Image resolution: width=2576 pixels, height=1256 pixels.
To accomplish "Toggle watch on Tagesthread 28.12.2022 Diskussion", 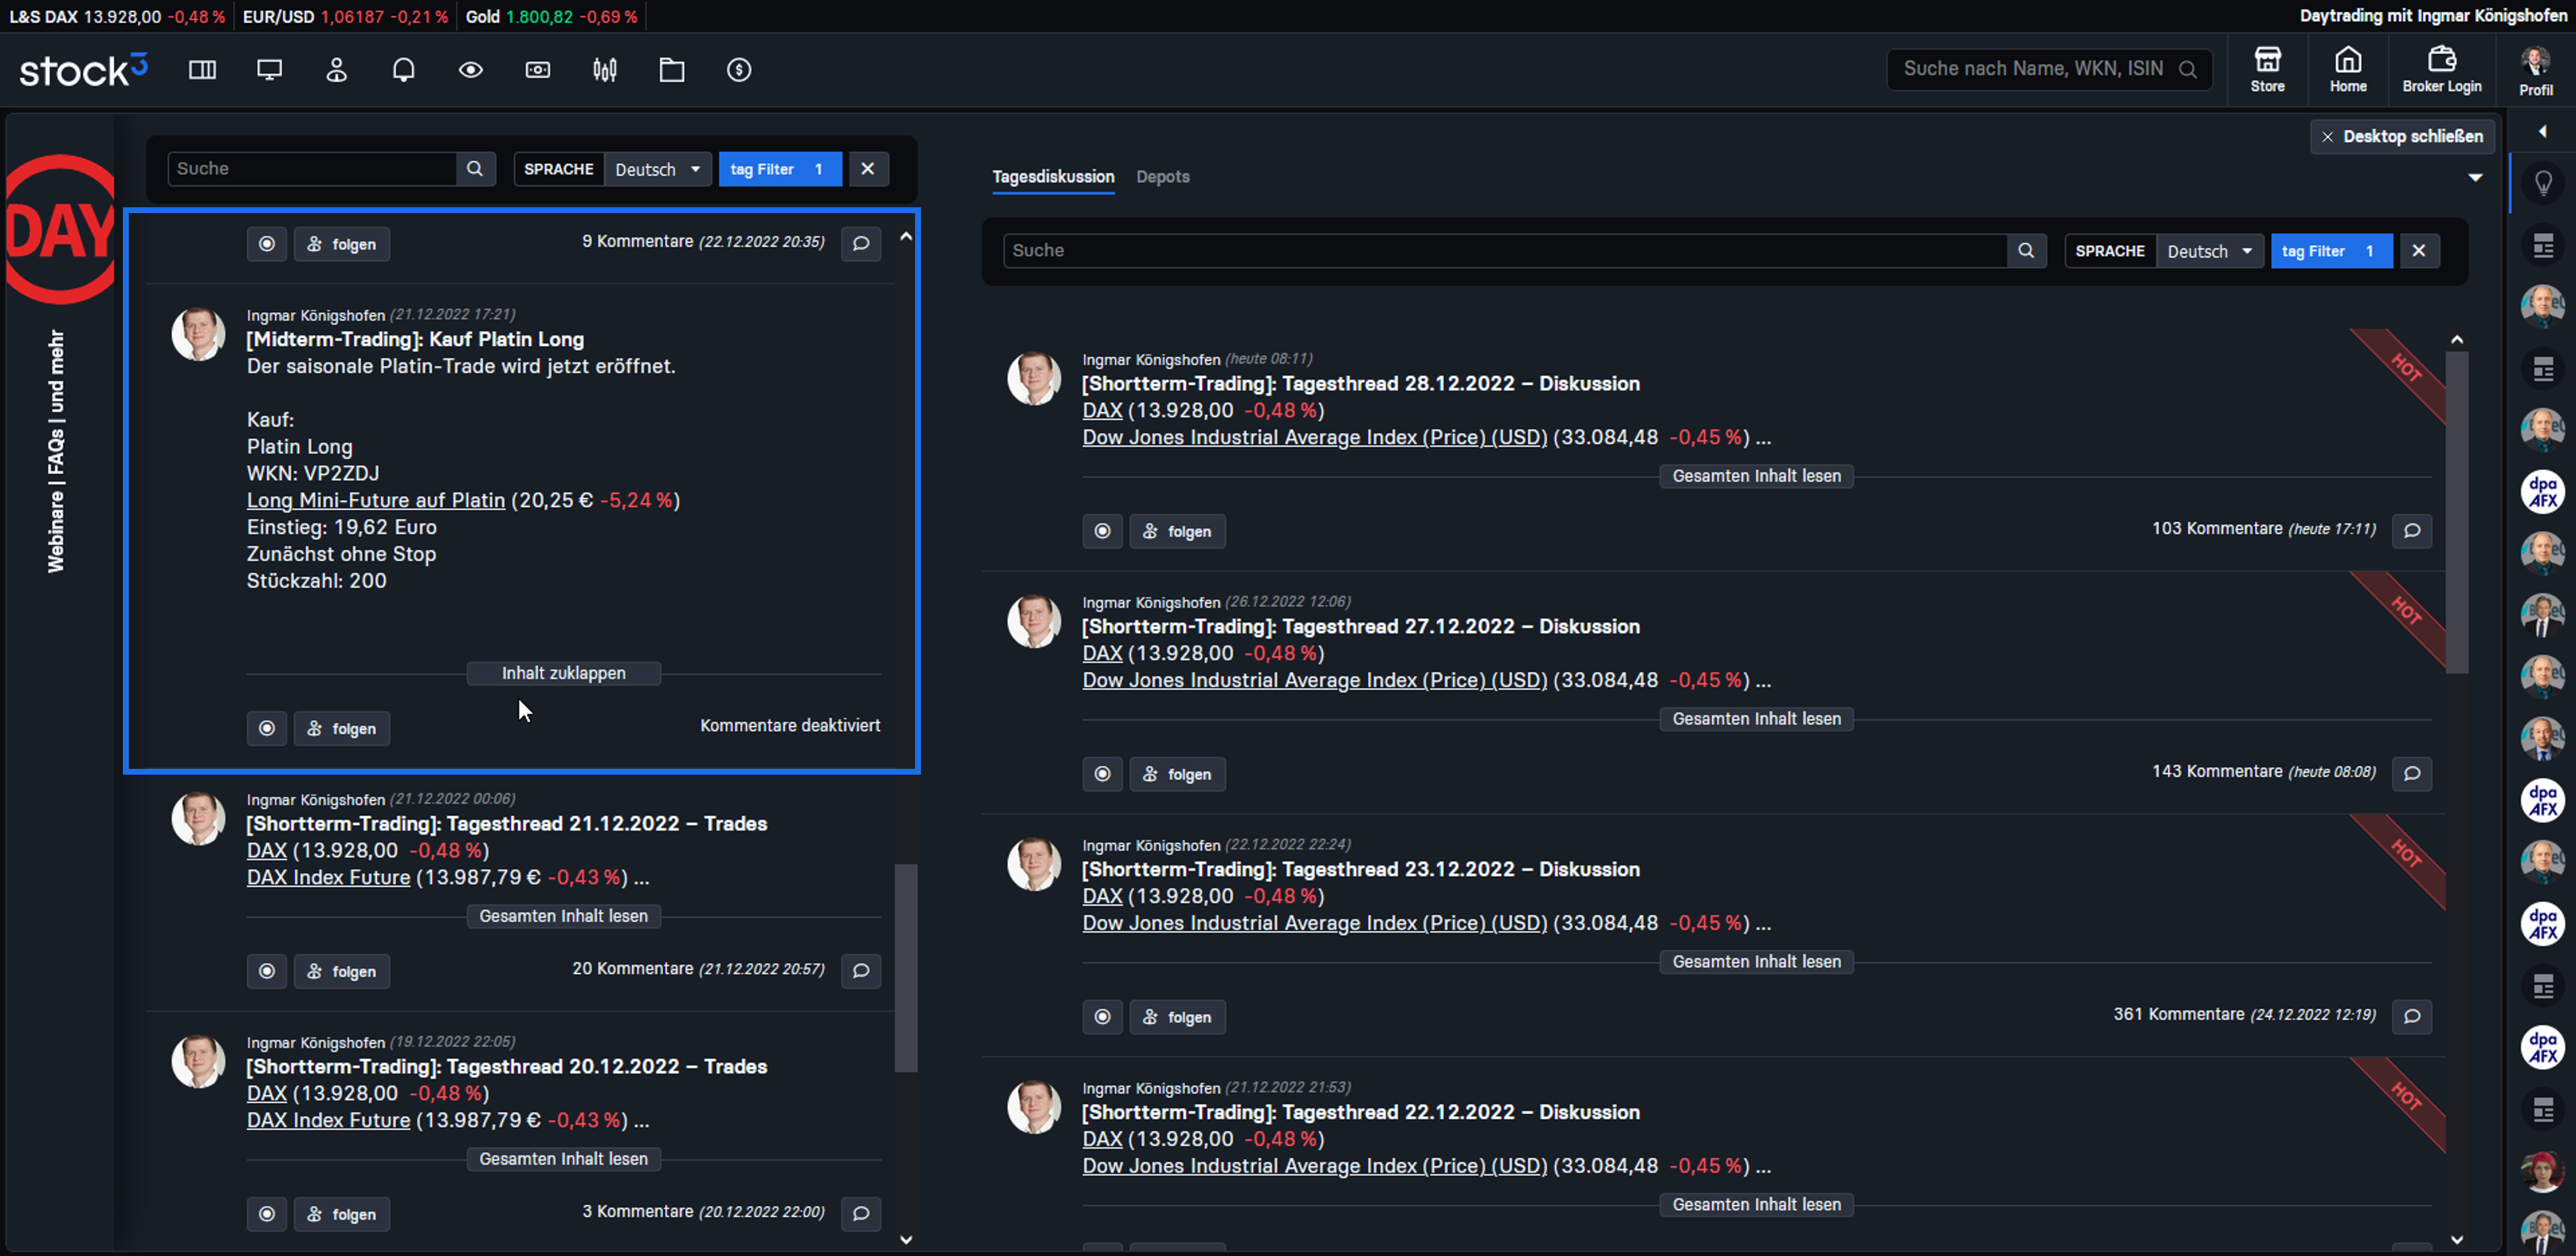I will click(1102, 531).
